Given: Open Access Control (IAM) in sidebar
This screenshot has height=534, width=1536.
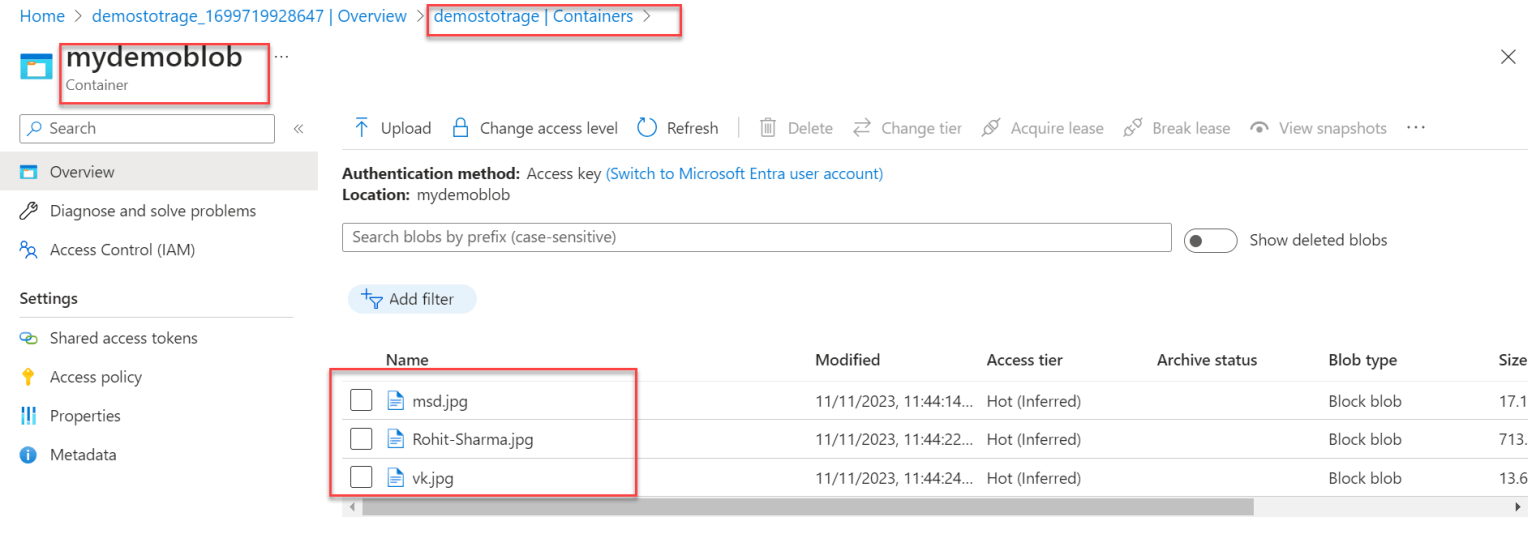Looking at the screenshot, I should pyautogui.click(x=122, y=250).
